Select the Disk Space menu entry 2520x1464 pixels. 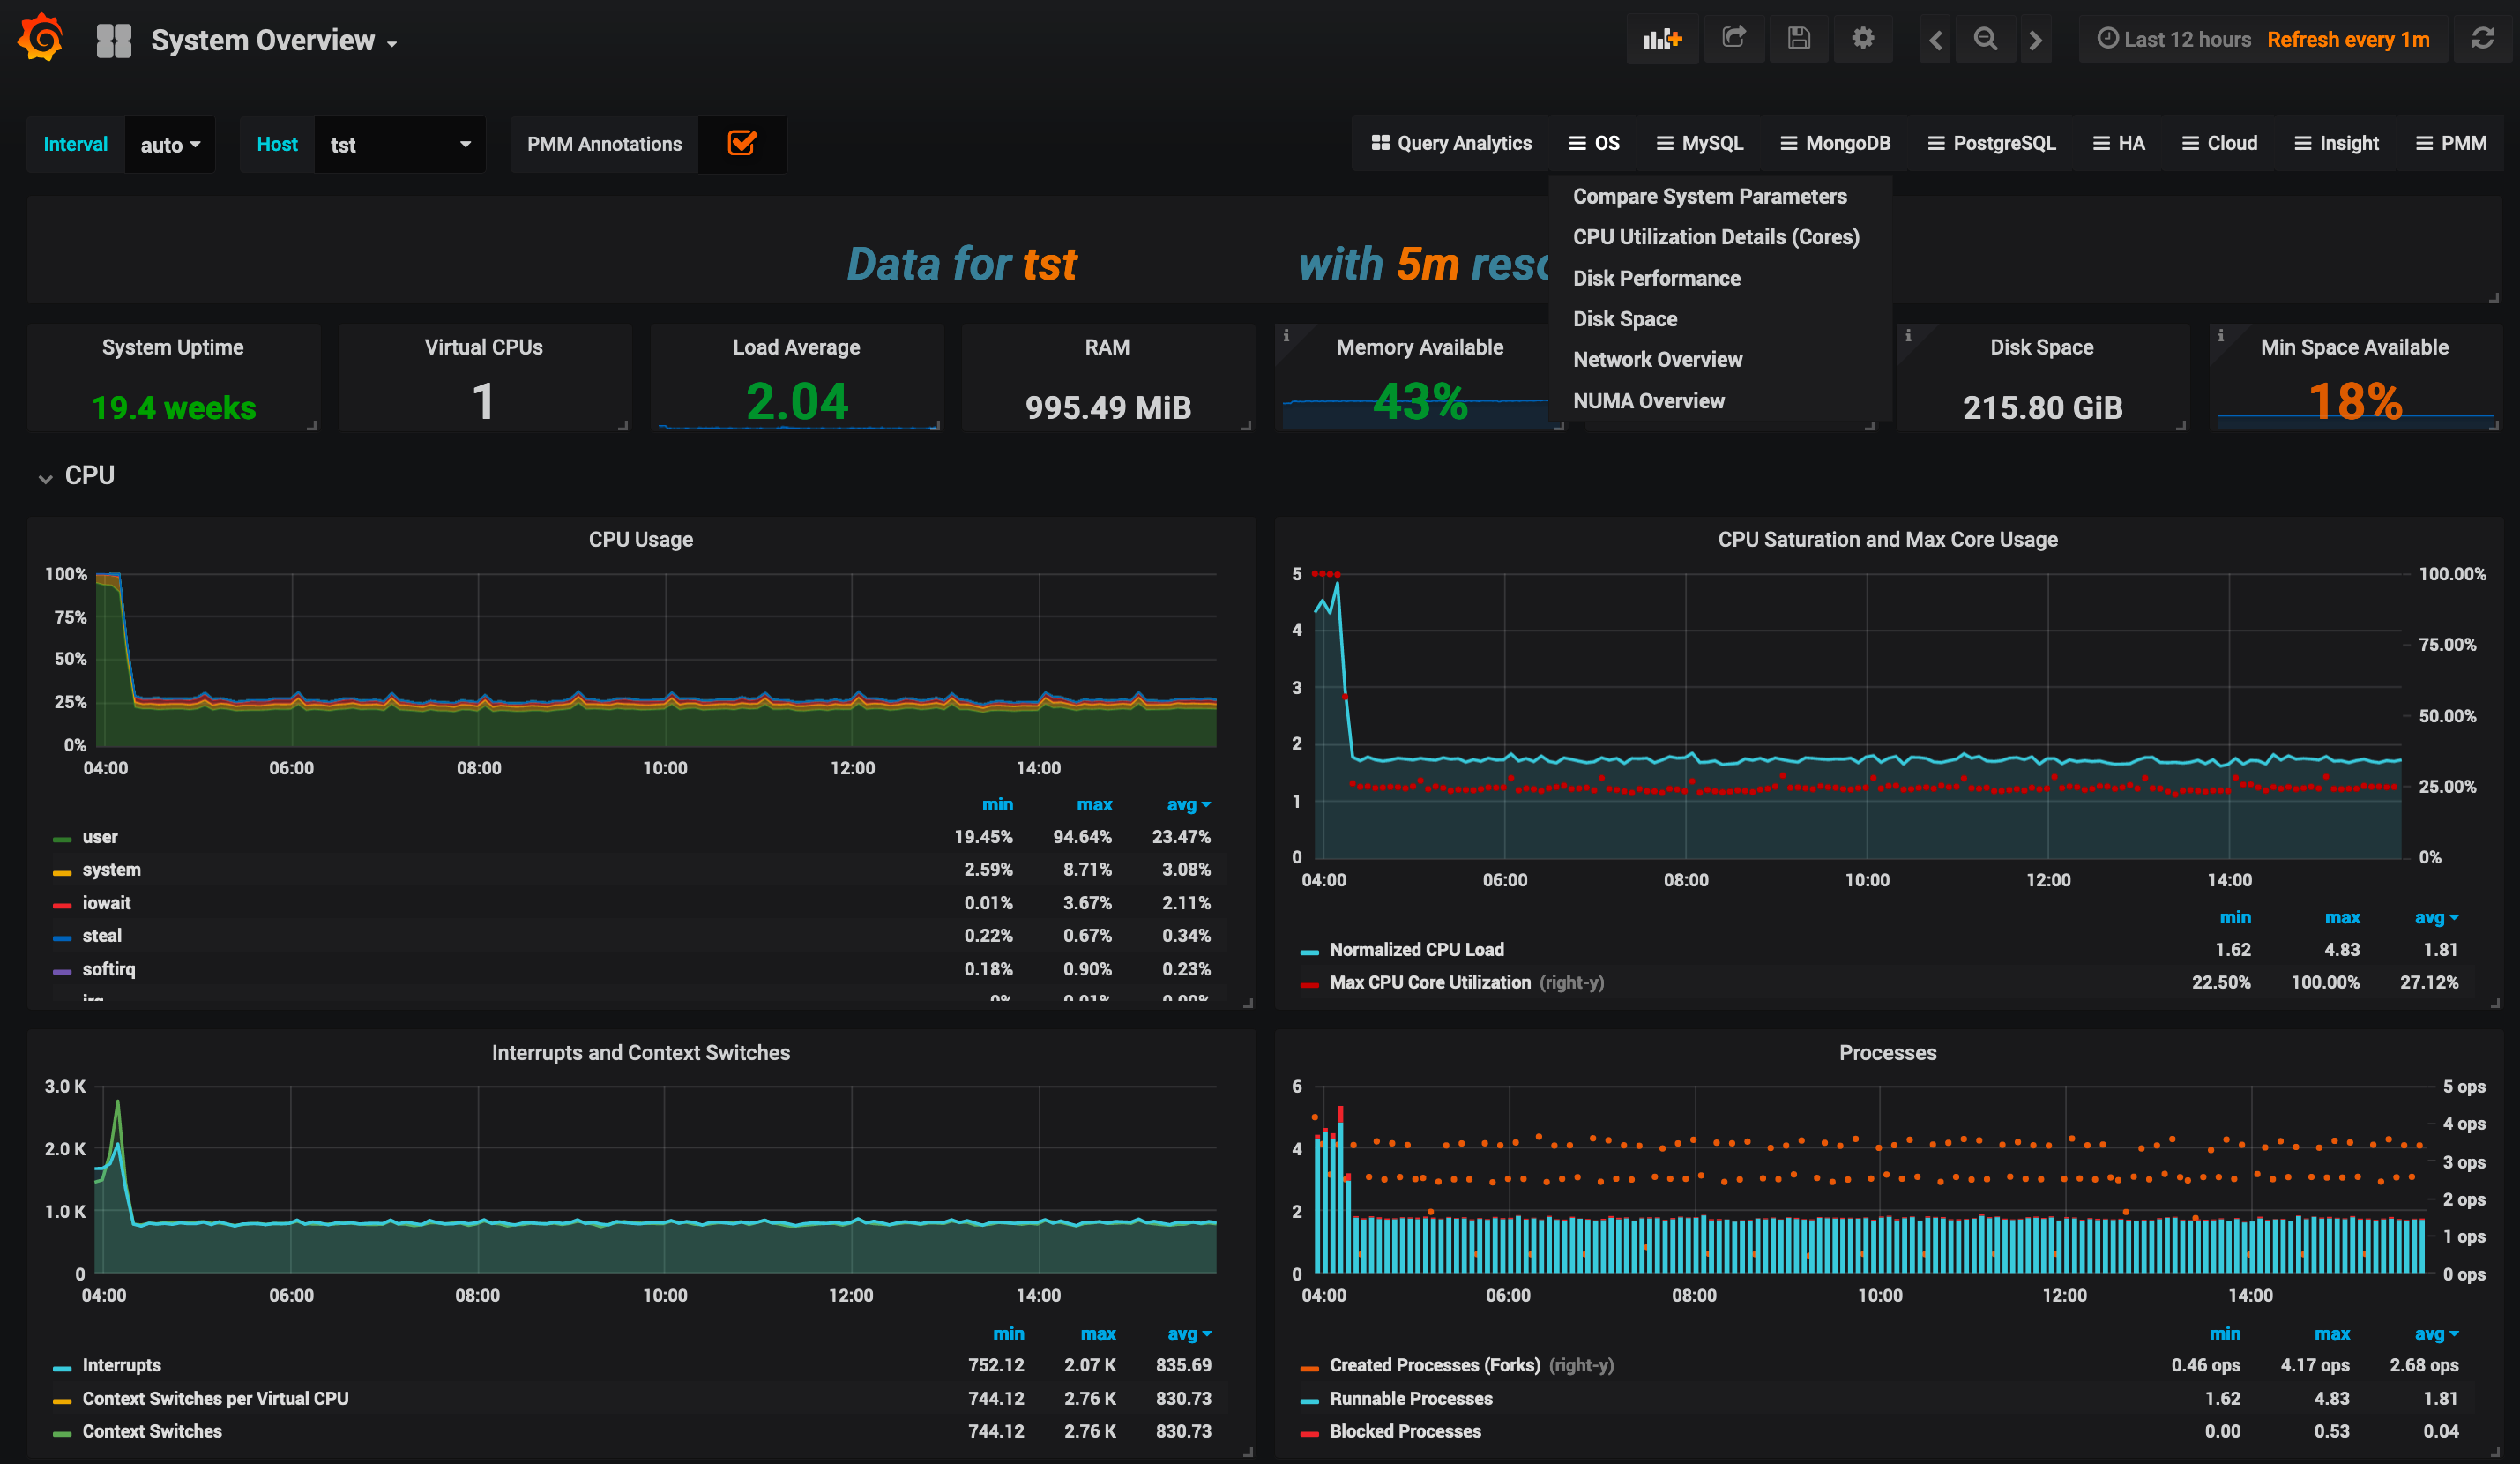tap(1625, 319)
